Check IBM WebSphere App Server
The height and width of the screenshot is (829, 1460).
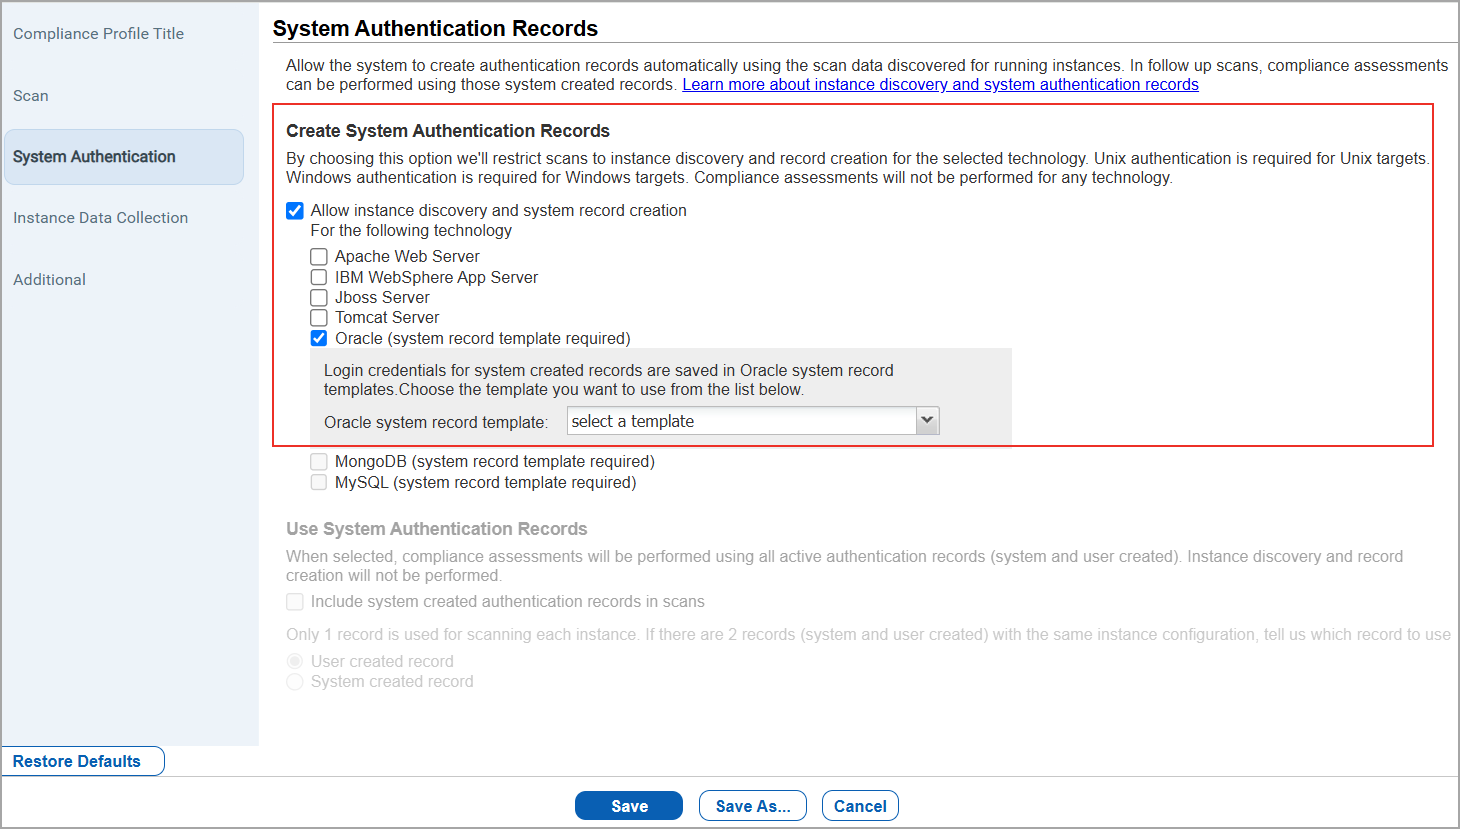pos(319,277)
